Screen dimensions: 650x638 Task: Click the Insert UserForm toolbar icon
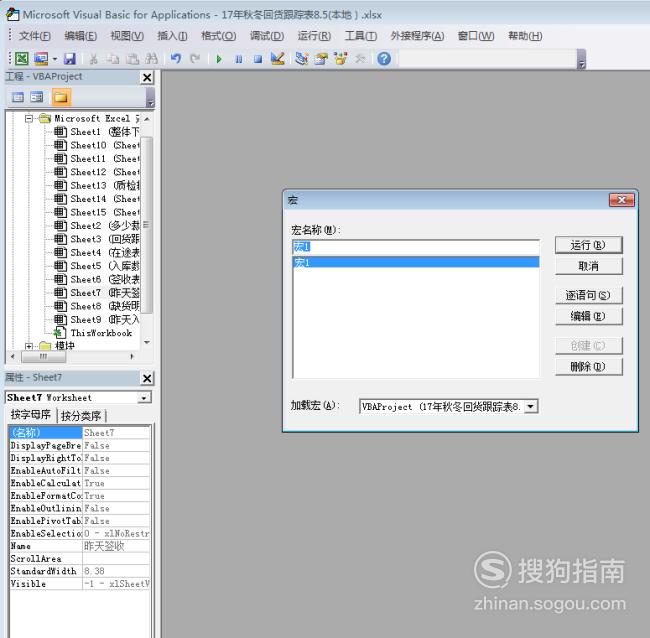click(x=41, y=59)
